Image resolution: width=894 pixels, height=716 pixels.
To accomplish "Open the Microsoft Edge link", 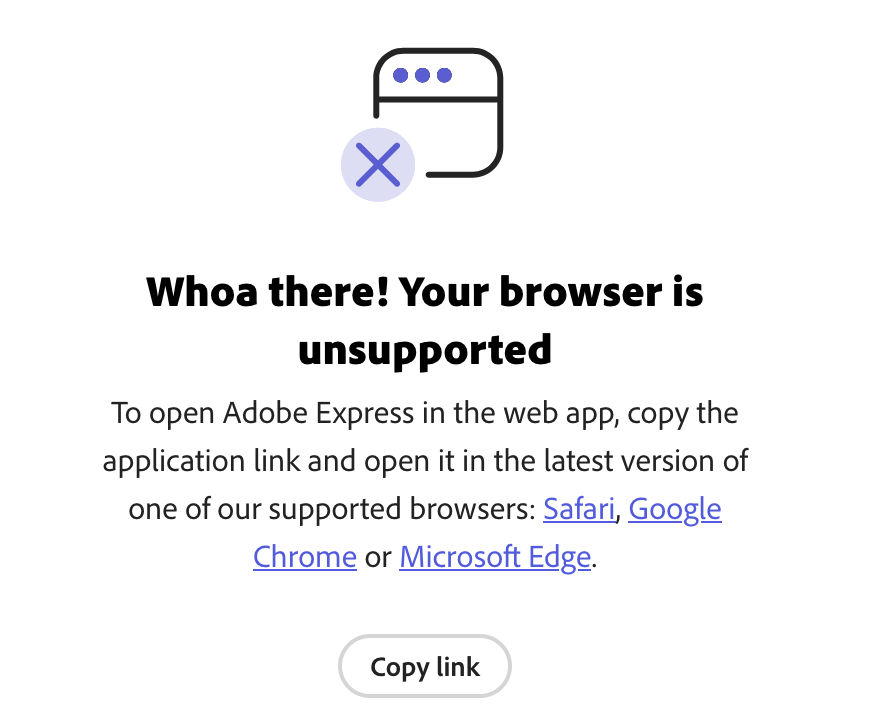I will coord(494,556).
